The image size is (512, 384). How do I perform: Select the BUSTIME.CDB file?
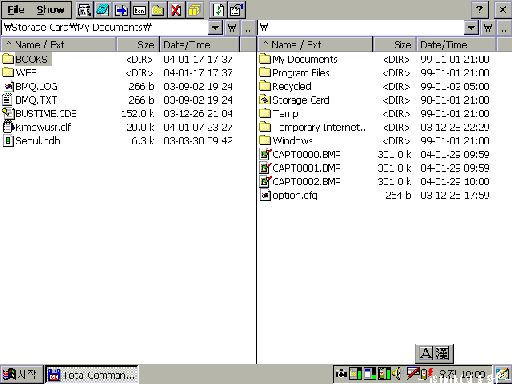[40, 114]
